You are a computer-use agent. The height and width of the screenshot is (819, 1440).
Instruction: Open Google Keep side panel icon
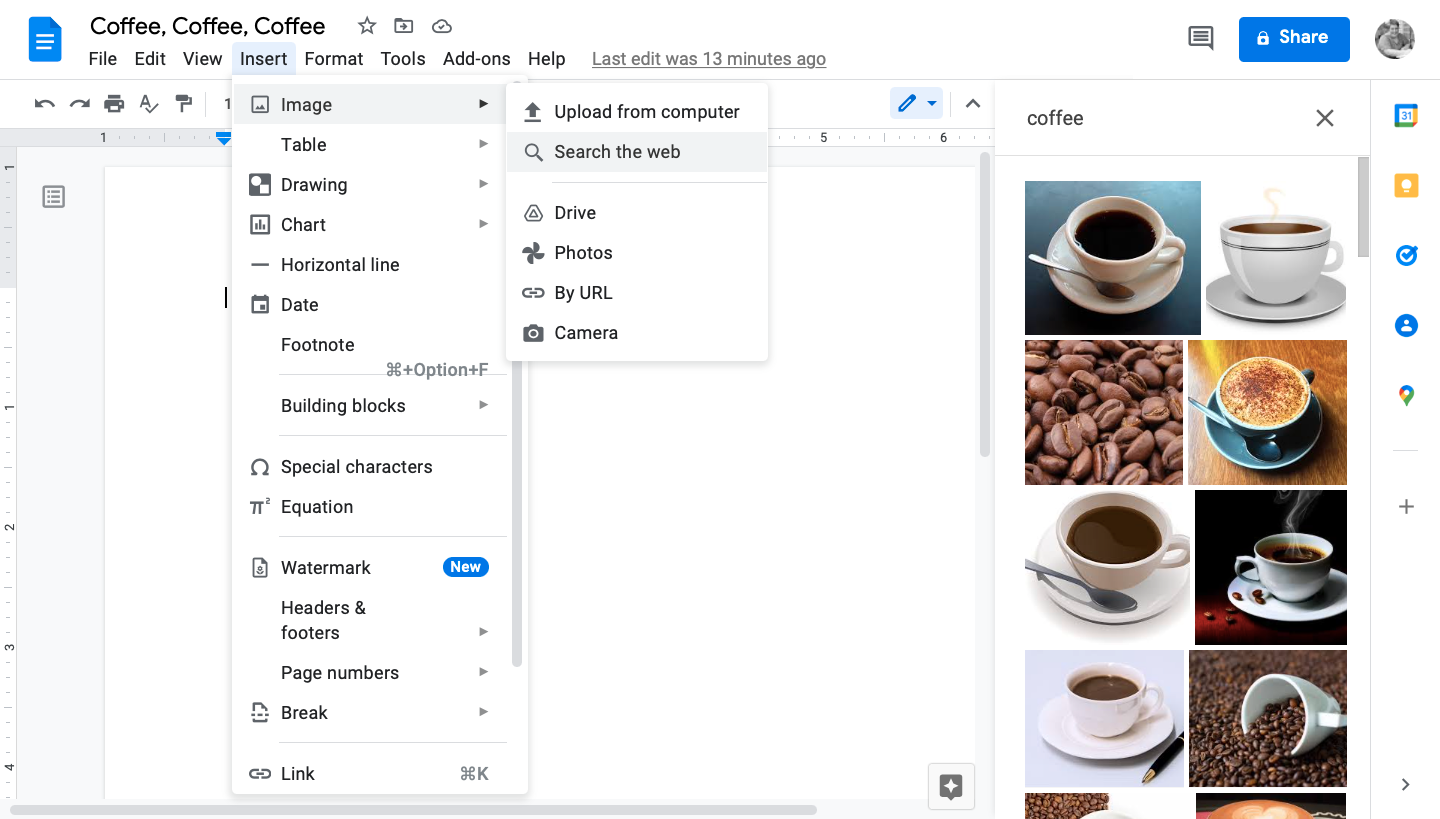click(1406, 186)
